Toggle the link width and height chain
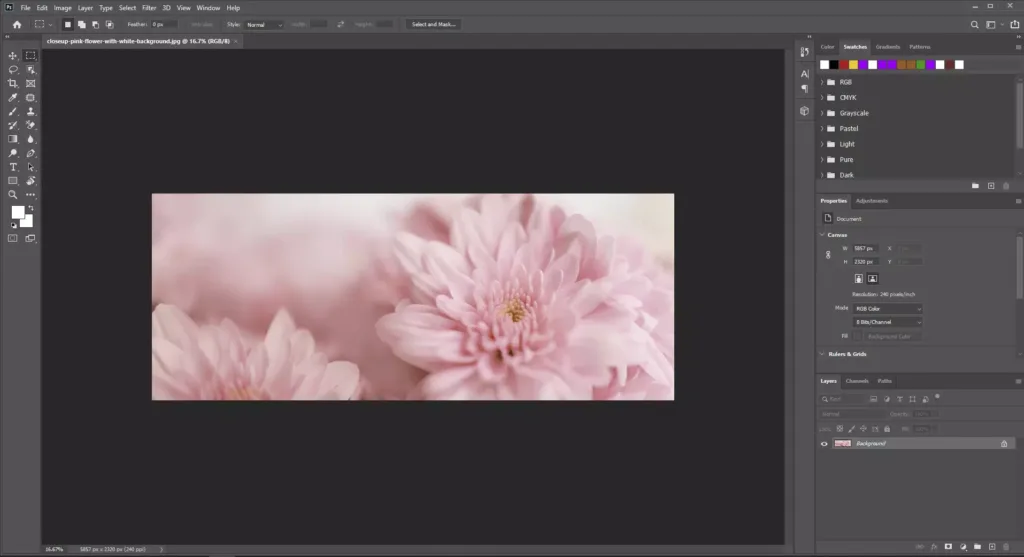Screen dimensions: 1024x557 828,255
